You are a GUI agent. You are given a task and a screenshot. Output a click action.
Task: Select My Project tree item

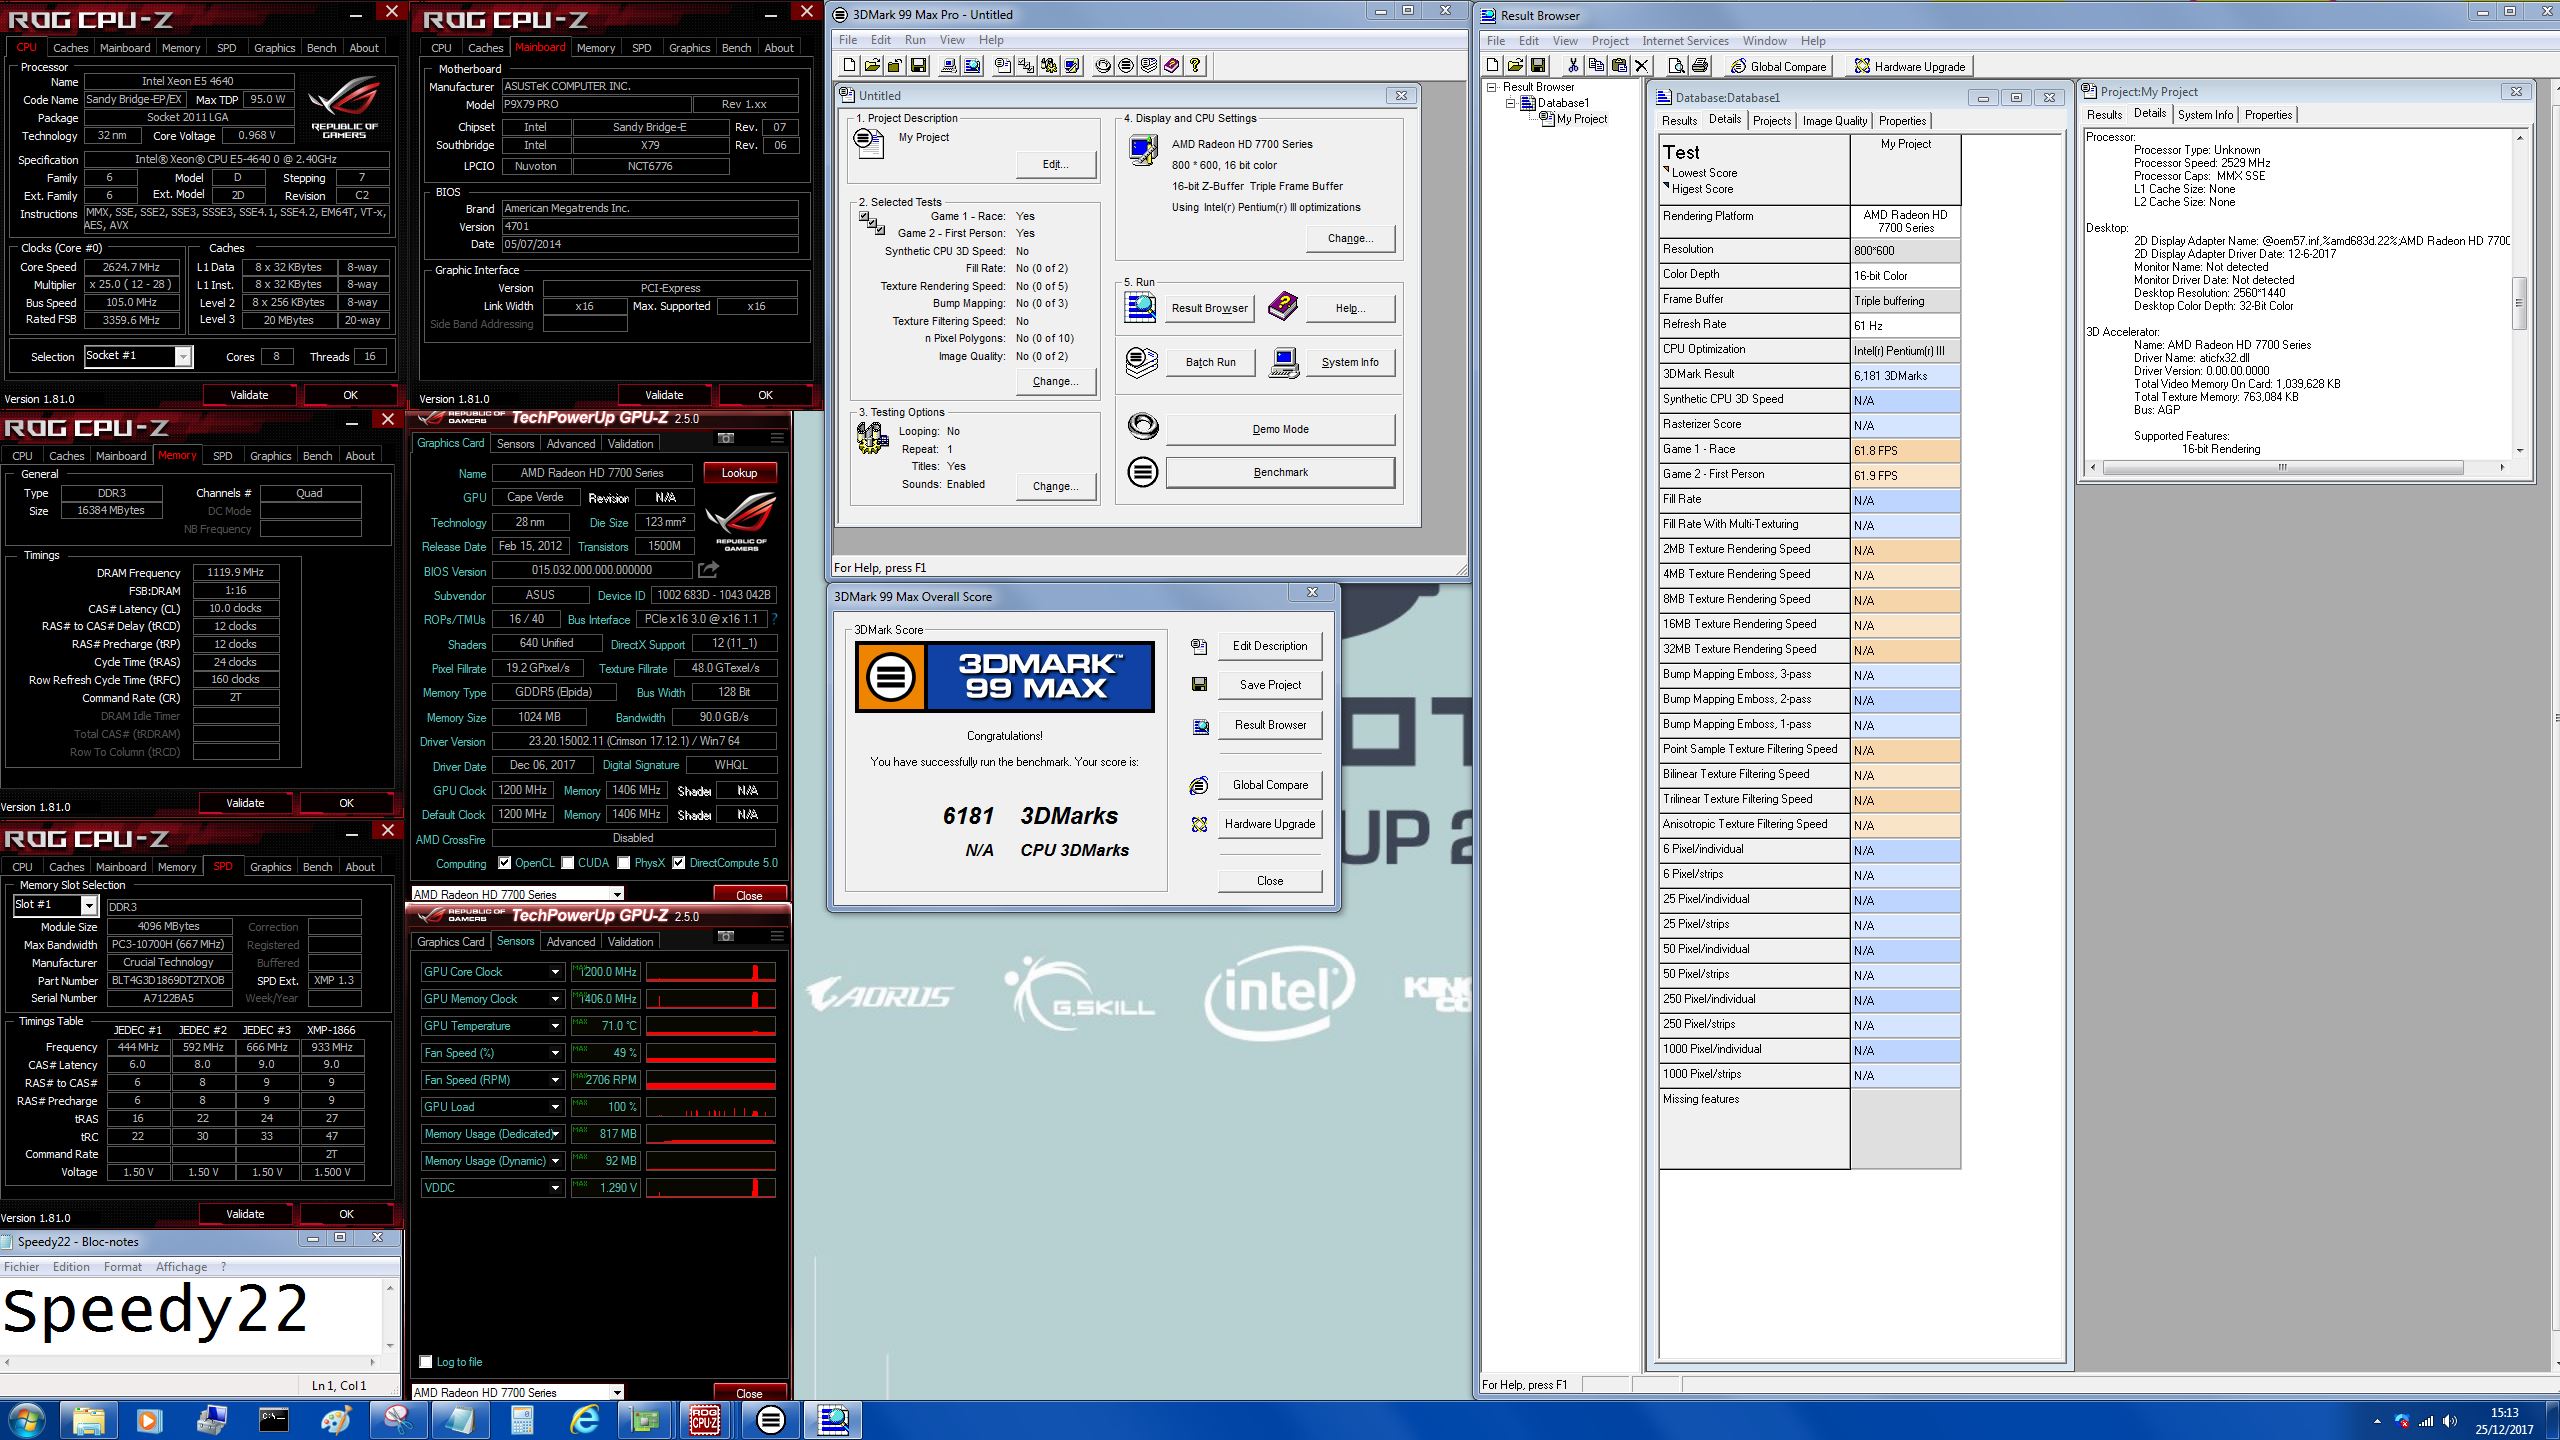click(1582, 119)
